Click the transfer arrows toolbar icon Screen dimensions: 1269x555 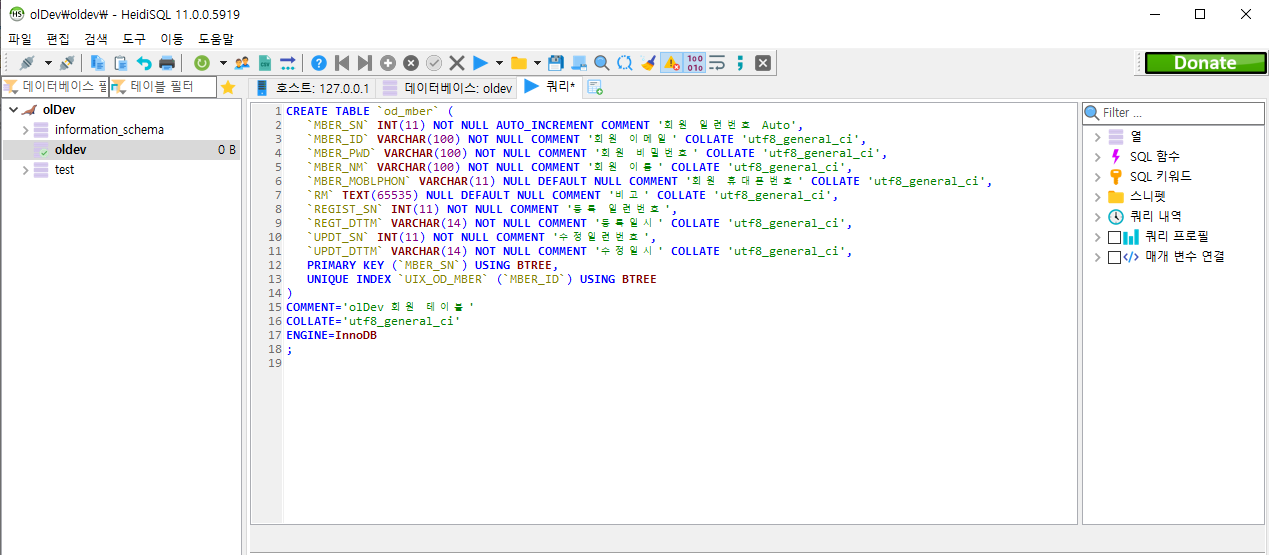click(288, 63)
